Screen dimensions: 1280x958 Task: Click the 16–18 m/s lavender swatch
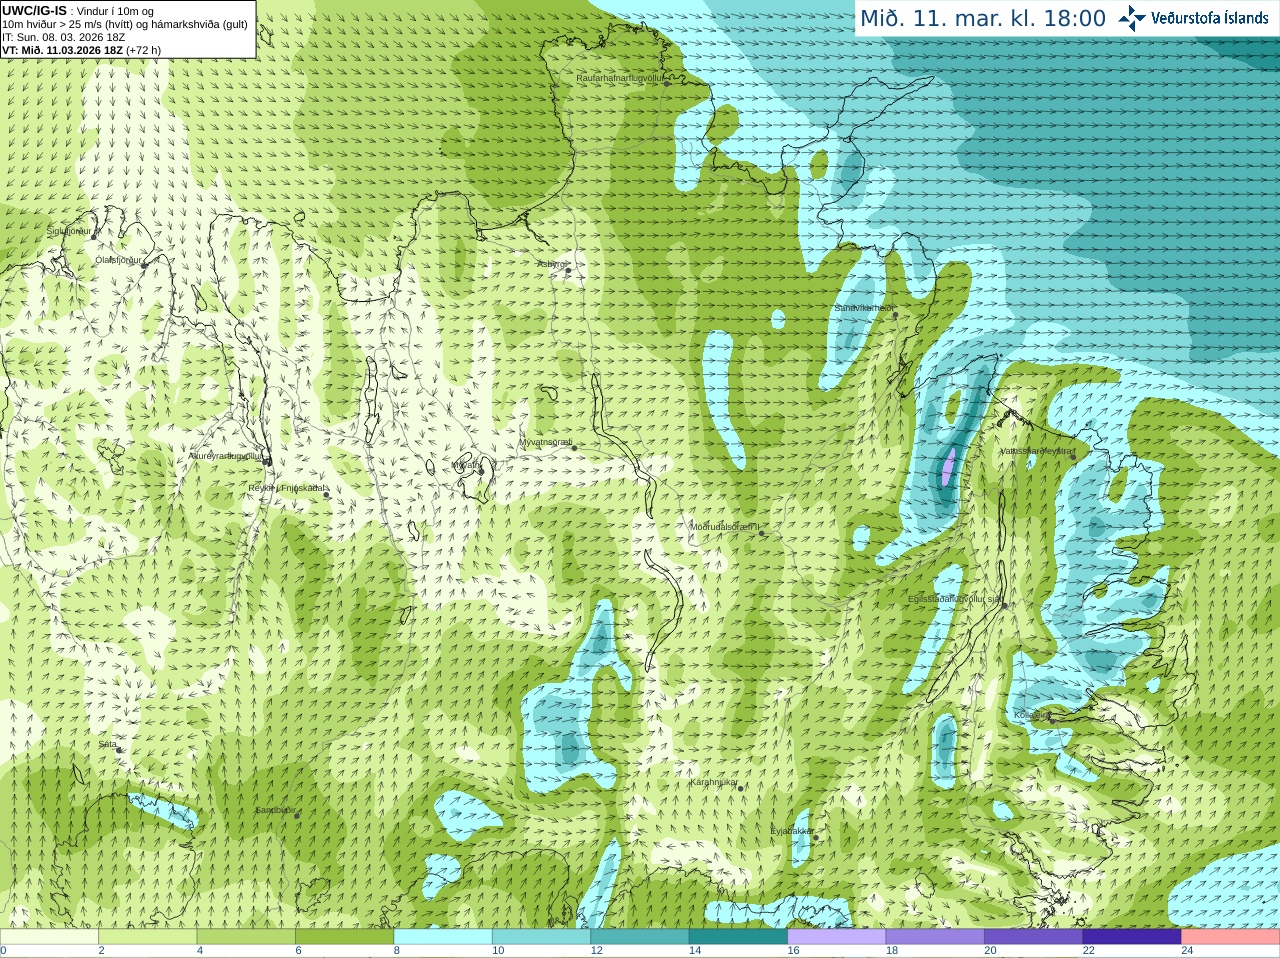pyautogui.click(x=837, y=937)
